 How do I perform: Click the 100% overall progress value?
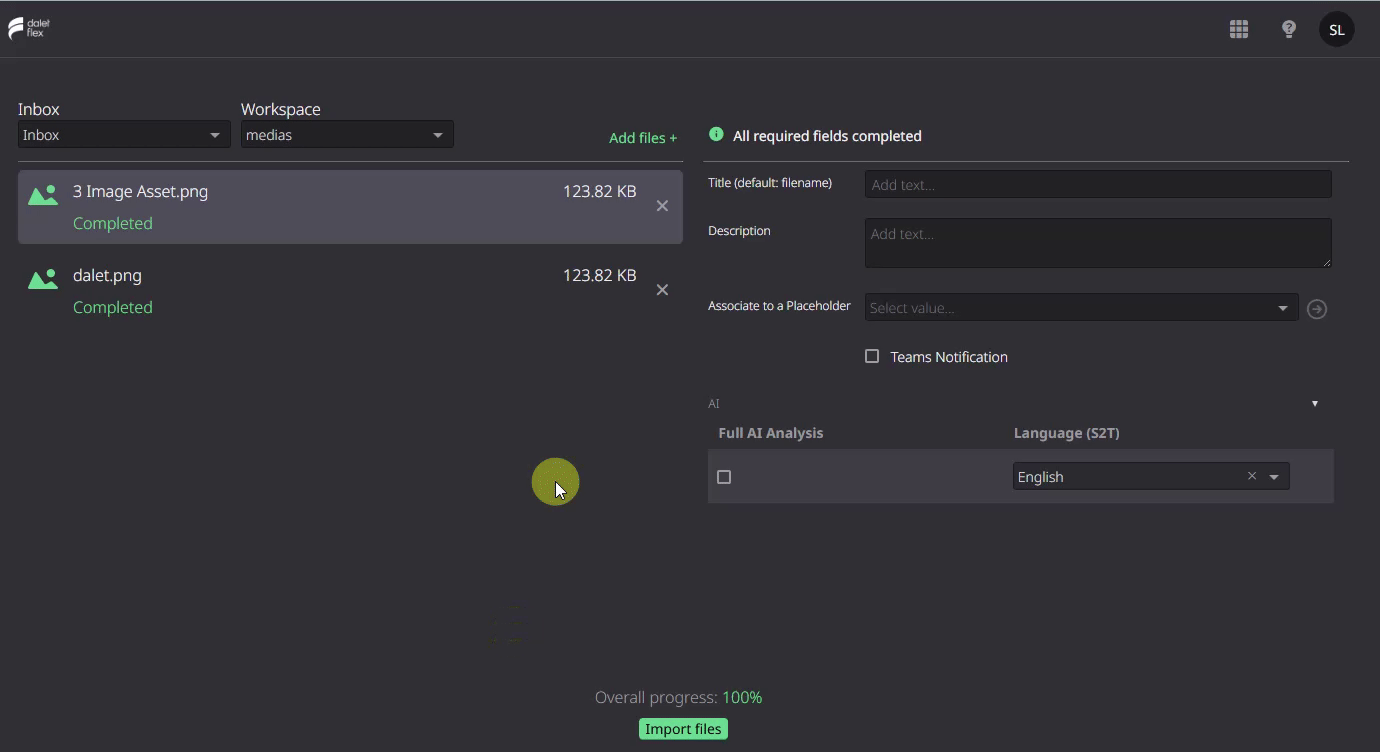click(742, 697)
